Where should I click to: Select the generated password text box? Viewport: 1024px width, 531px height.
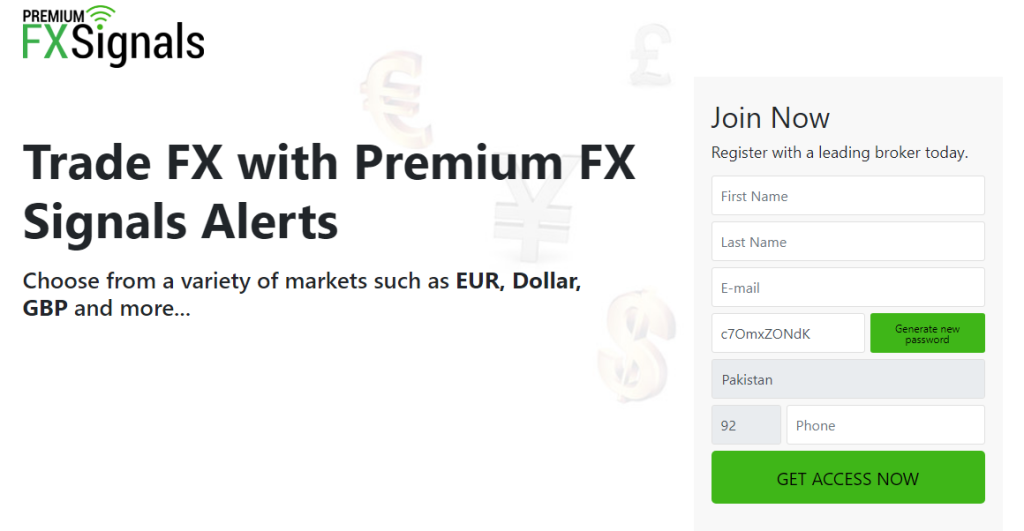pos(787,333)
